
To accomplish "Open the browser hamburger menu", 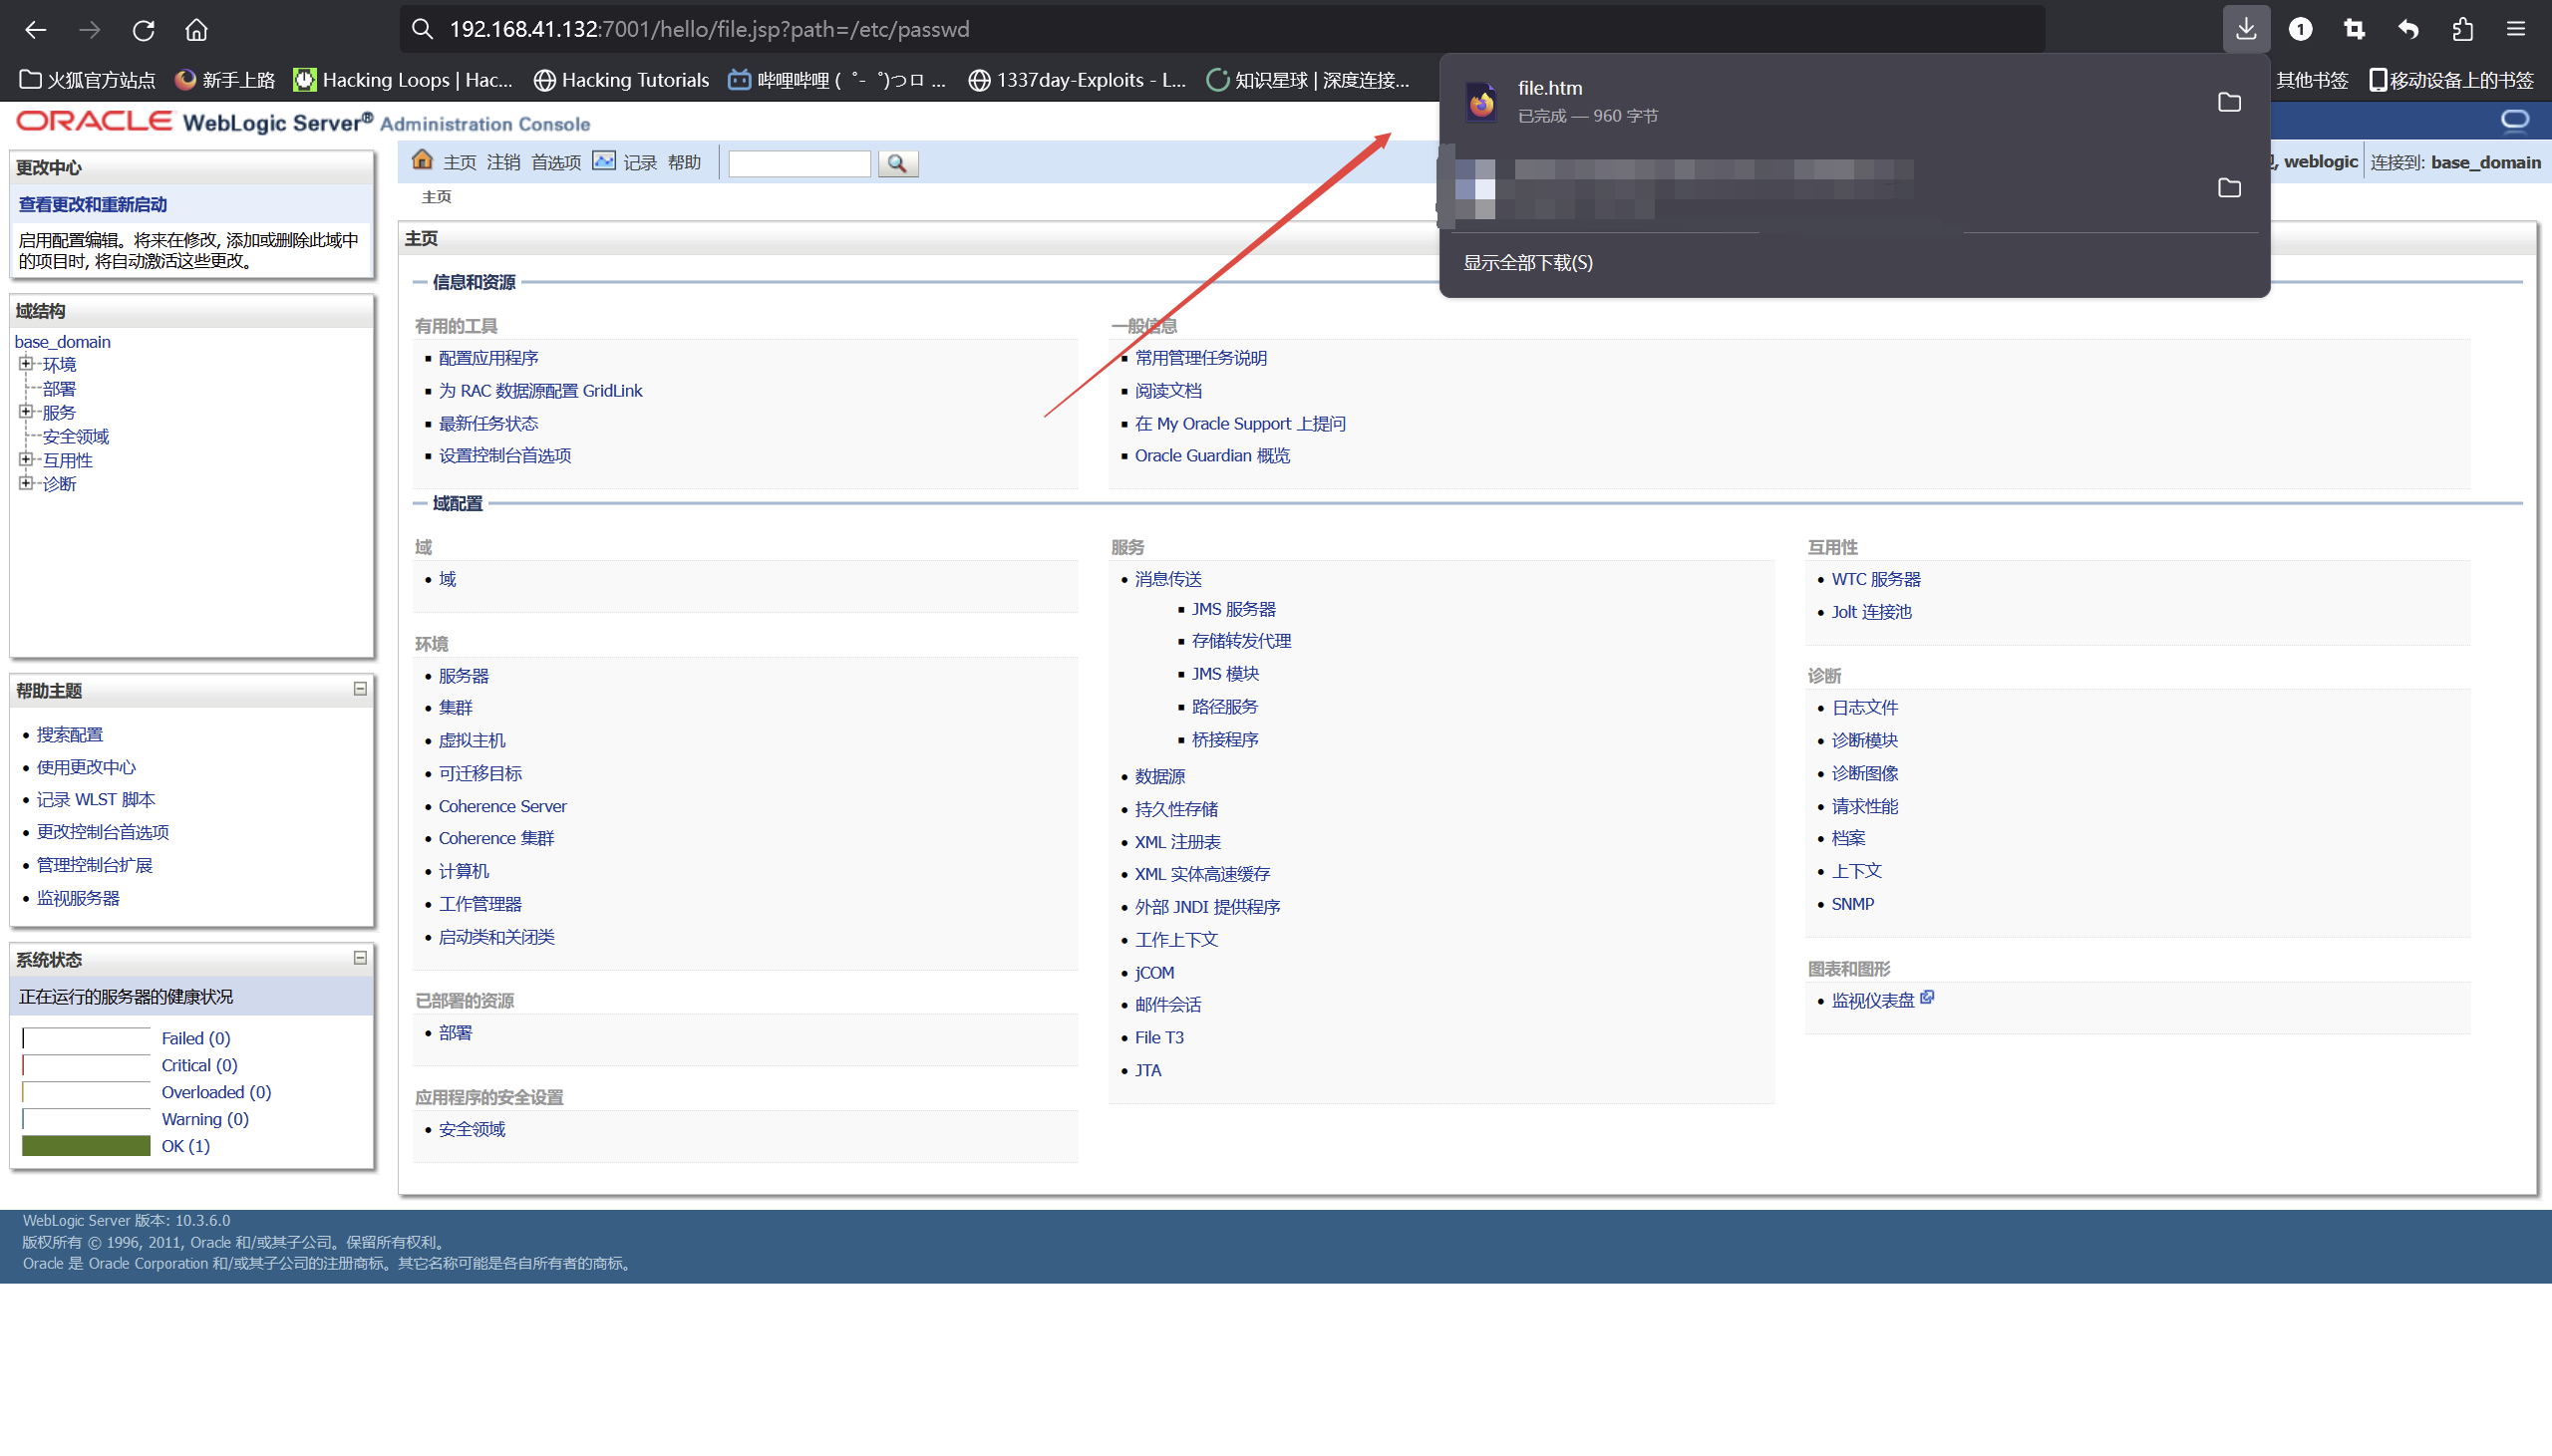I will [2516, 30].
